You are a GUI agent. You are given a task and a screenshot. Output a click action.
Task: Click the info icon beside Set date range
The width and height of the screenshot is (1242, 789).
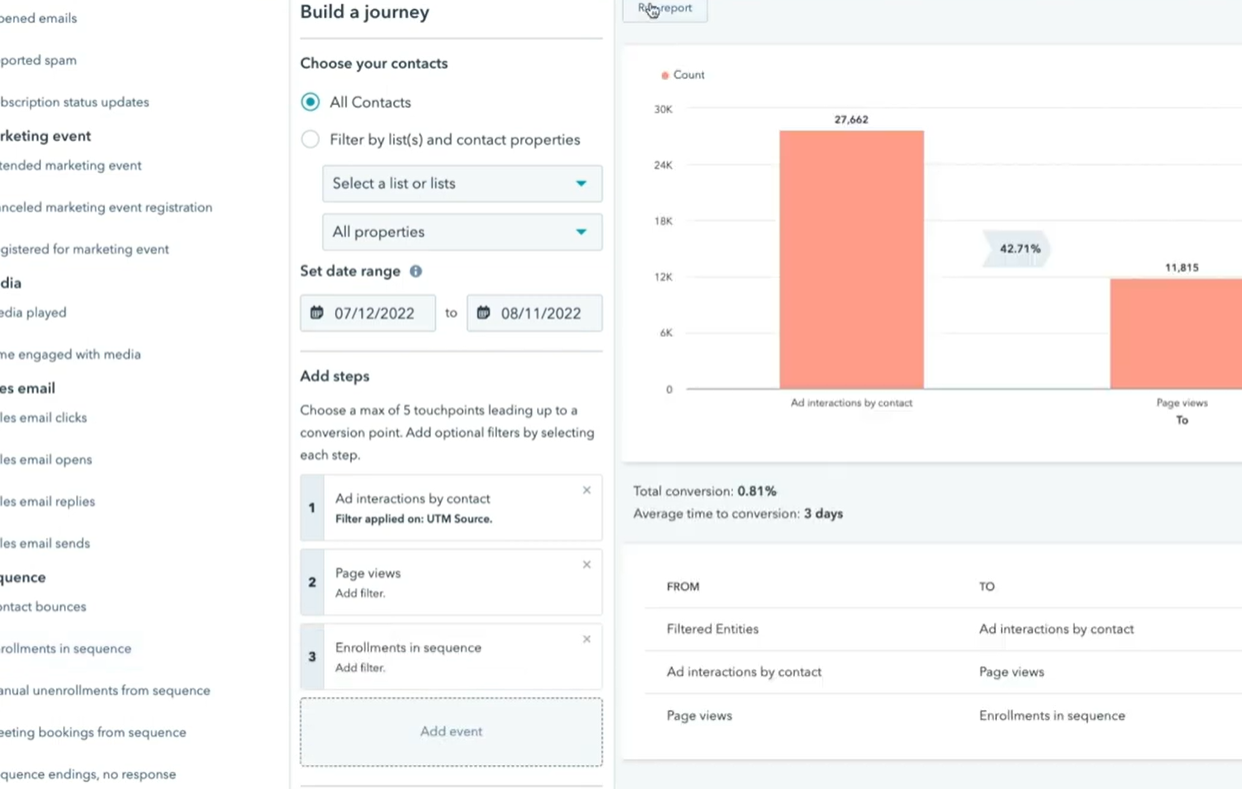416,271
